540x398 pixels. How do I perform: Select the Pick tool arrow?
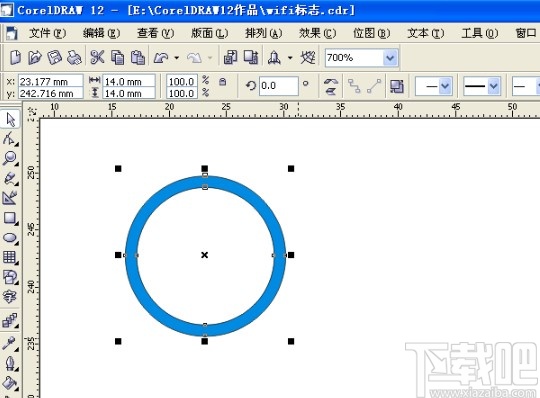tap(10, 119)
